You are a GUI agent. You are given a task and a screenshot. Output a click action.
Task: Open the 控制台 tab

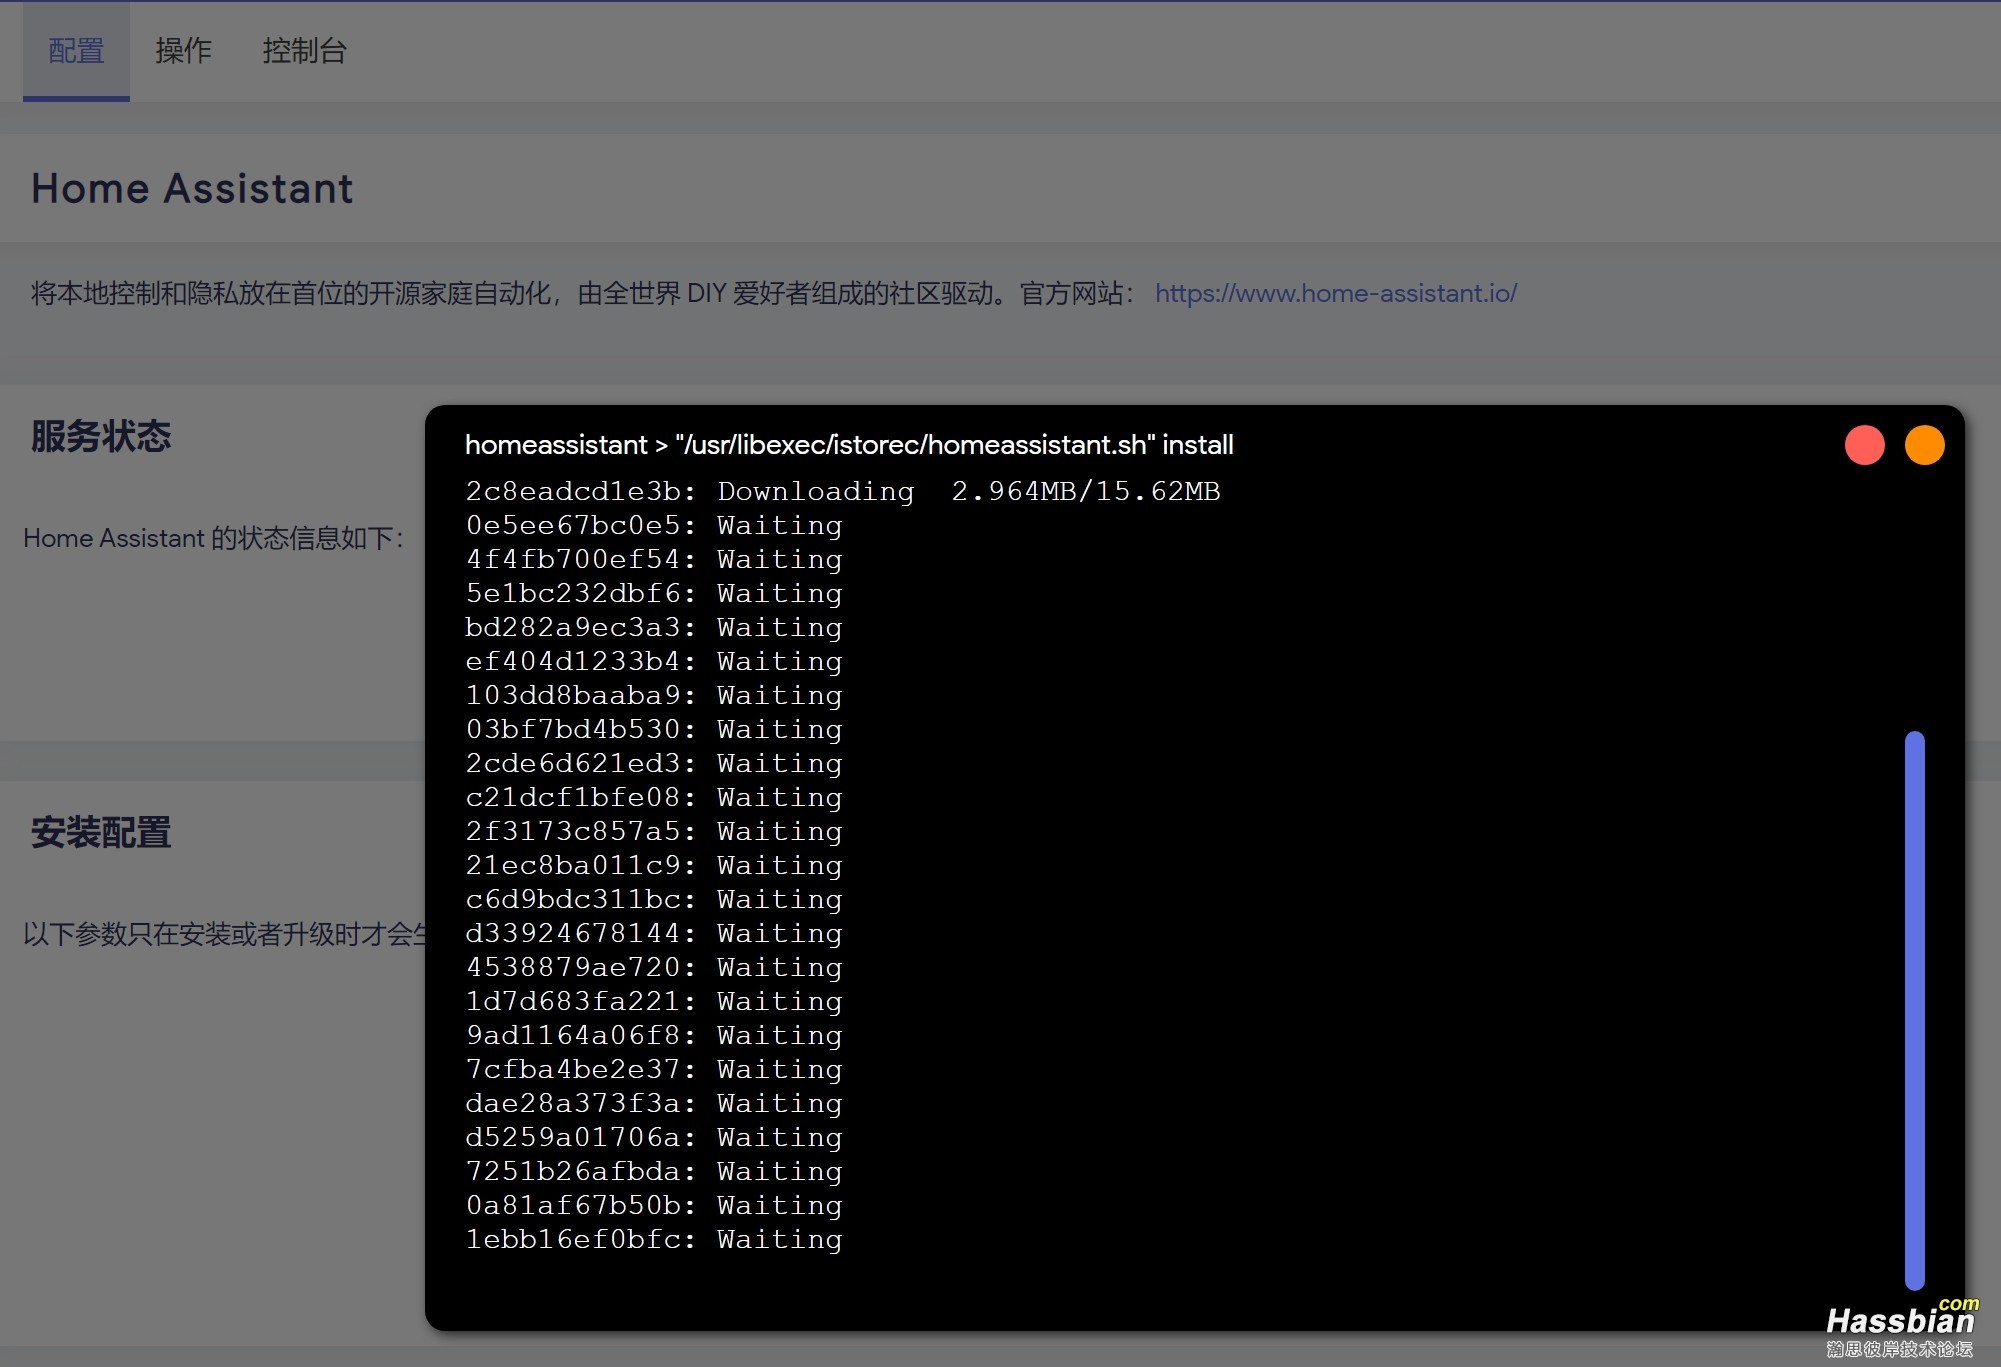click(304, 51)
